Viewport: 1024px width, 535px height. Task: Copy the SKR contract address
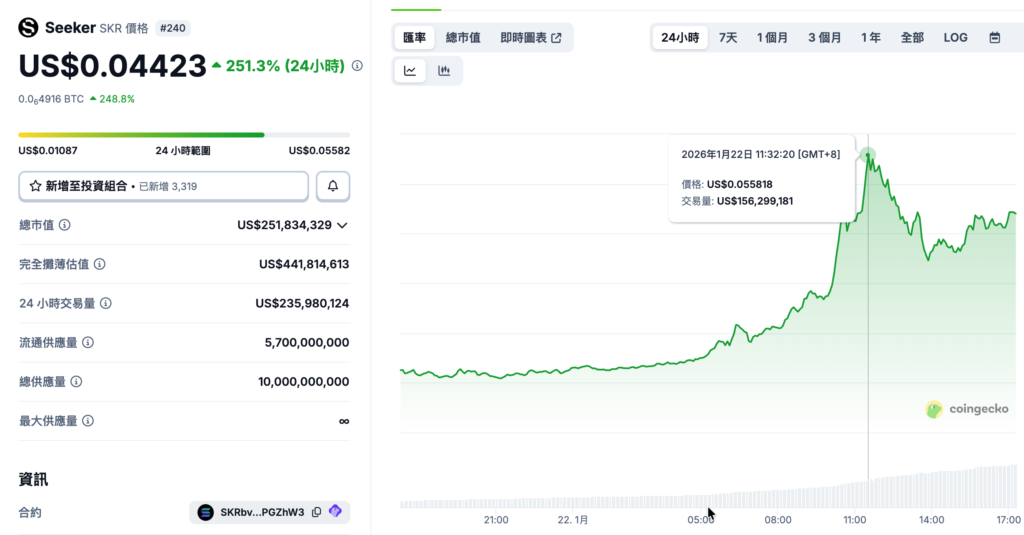tap(316, 512)
